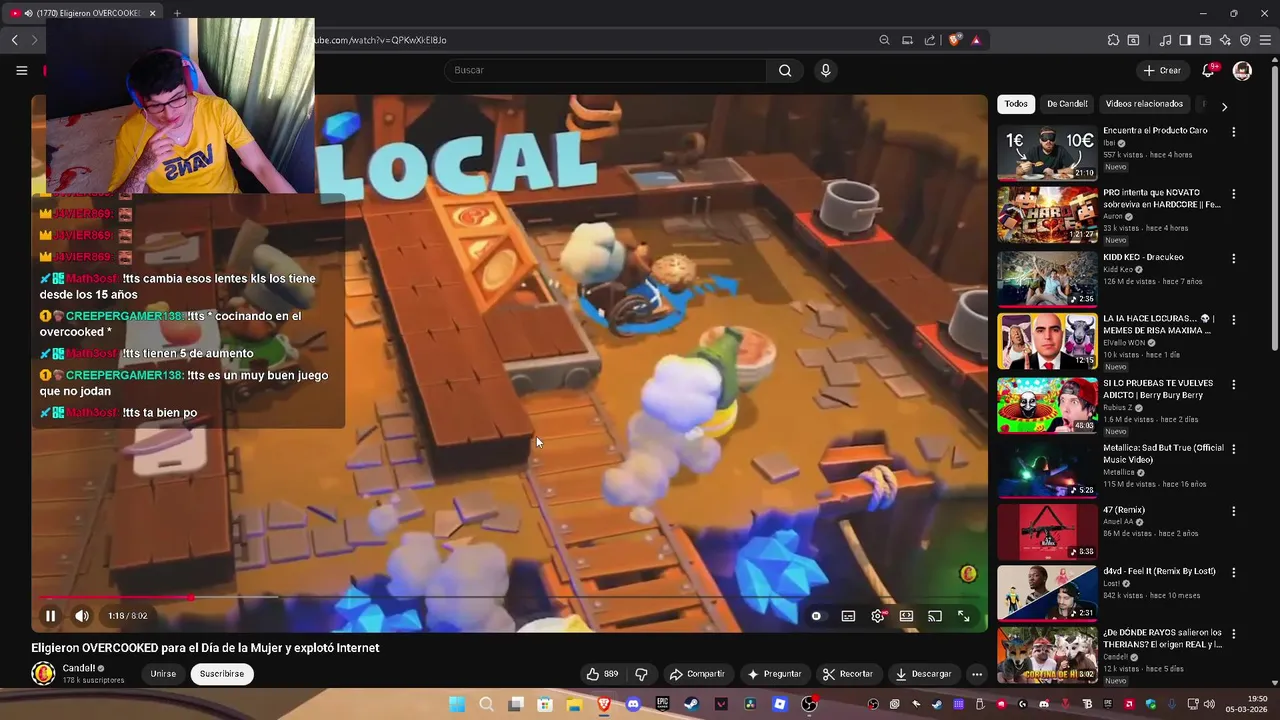
Task: Open options for SI LO PRUEBAS video
Action: pos(1233,384)
